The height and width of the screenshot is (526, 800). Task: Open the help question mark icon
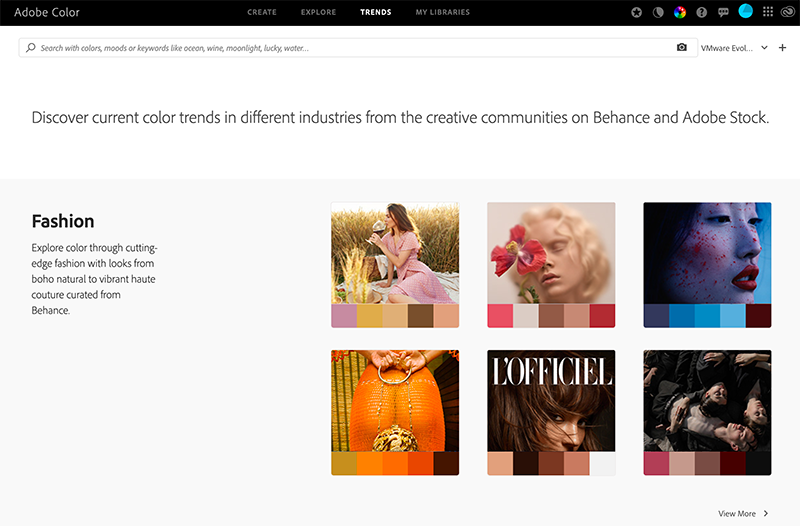click(x=701, y=13)
